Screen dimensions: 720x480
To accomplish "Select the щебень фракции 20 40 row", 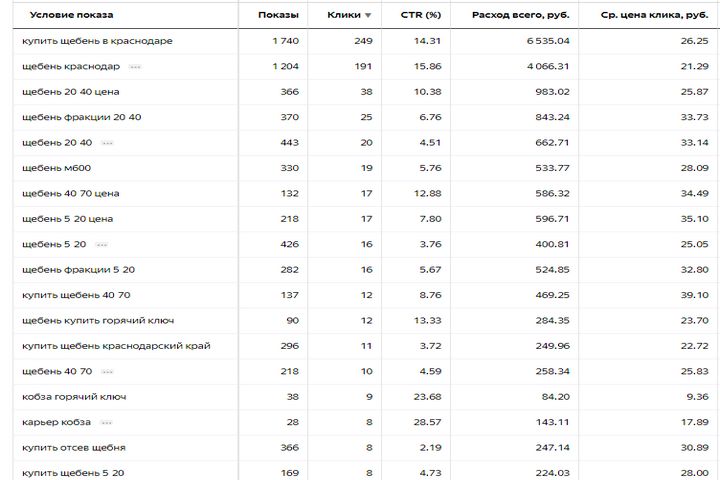I will 81,117.
